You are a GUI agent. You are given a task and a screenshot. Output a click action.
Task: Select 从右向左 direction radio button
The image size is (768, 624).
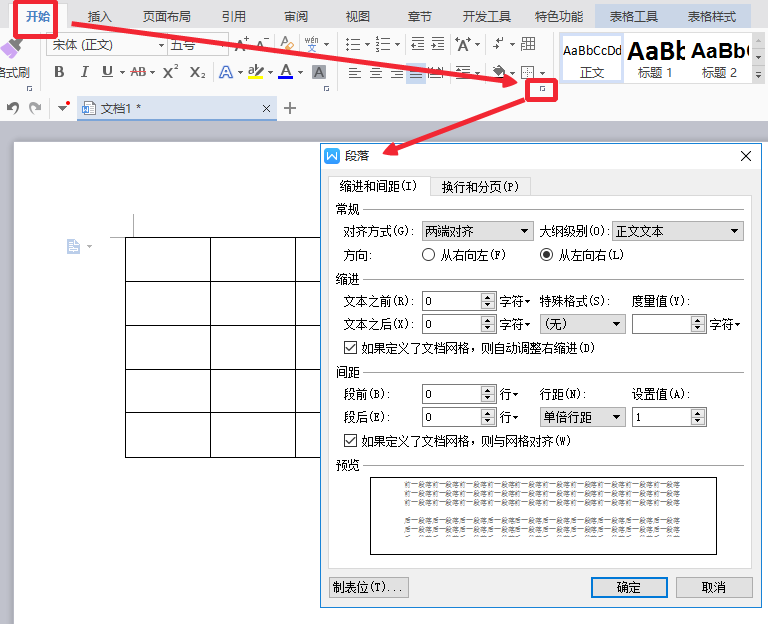click(428, 255)
